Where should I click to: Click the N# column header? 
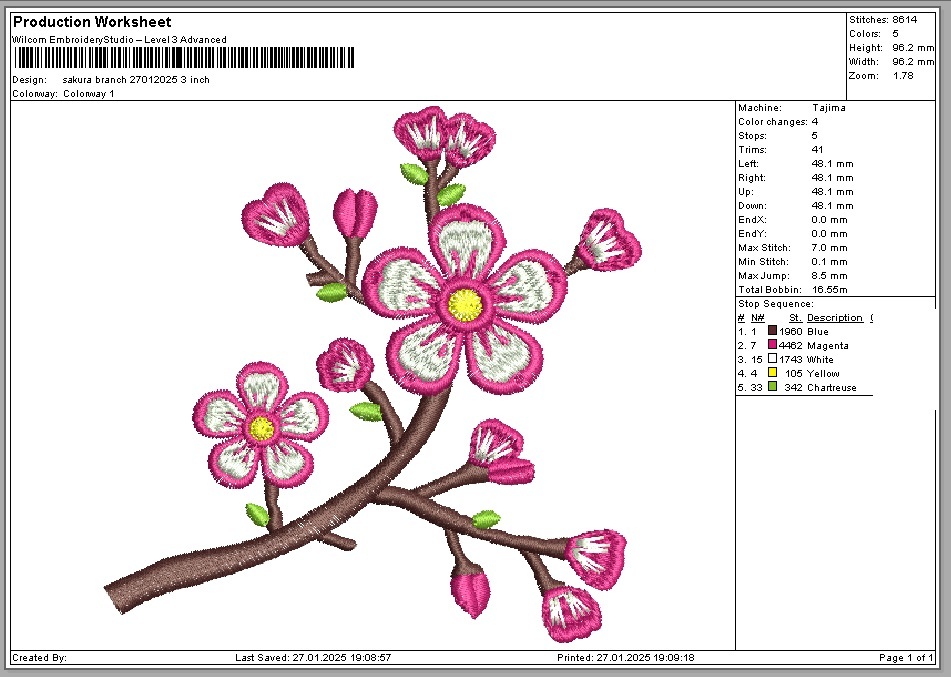coord(757,318)
